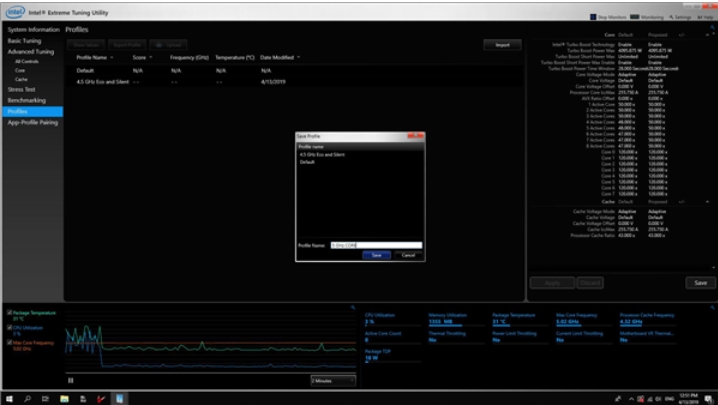
Task: Open Stress Test section
Action: click(22, 89)
